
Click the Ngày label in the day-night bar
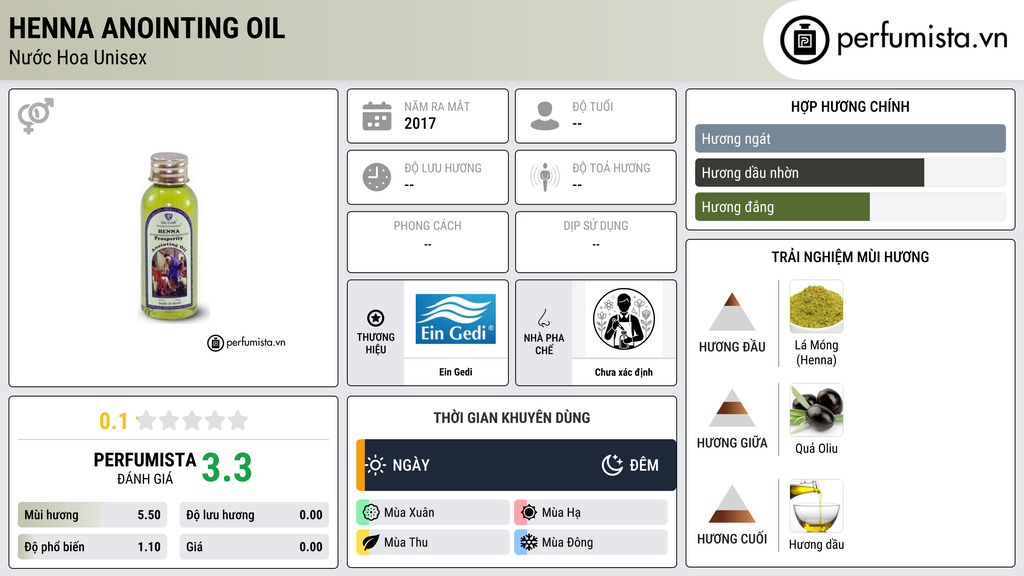(x=411, y=465)
